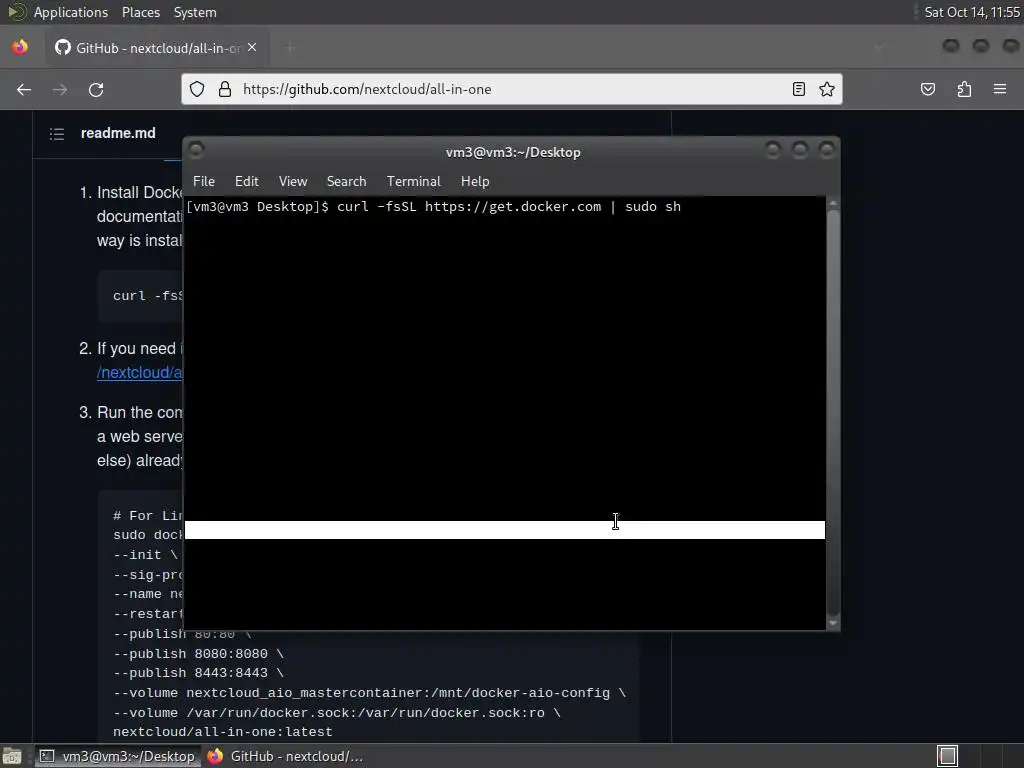
Task: Click the workspace switcher square
Action: click(x=948, y=756)
